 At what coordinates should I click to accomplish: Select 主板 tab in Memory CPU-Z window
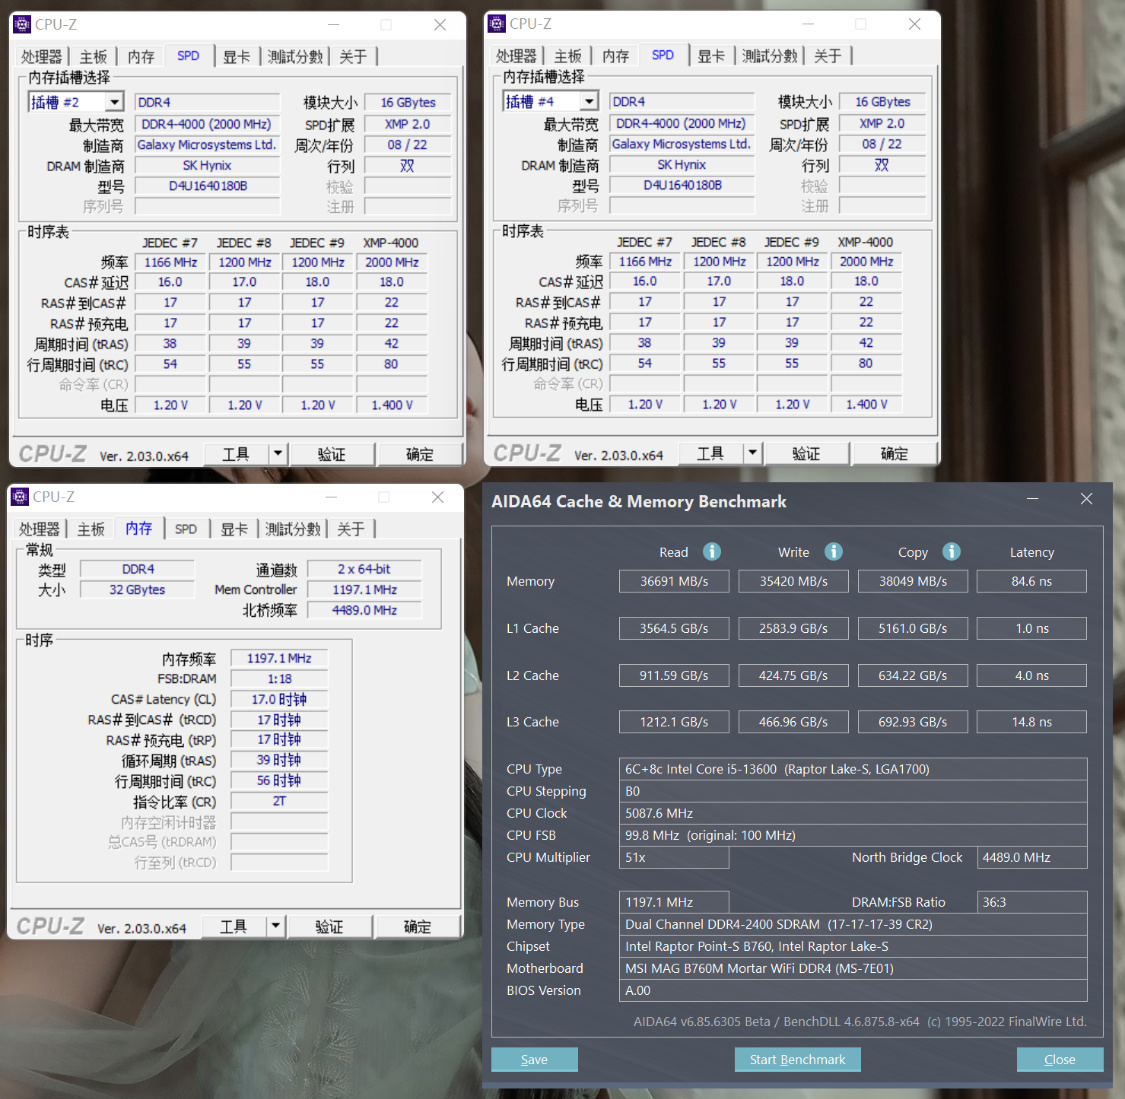pos(91,529)
